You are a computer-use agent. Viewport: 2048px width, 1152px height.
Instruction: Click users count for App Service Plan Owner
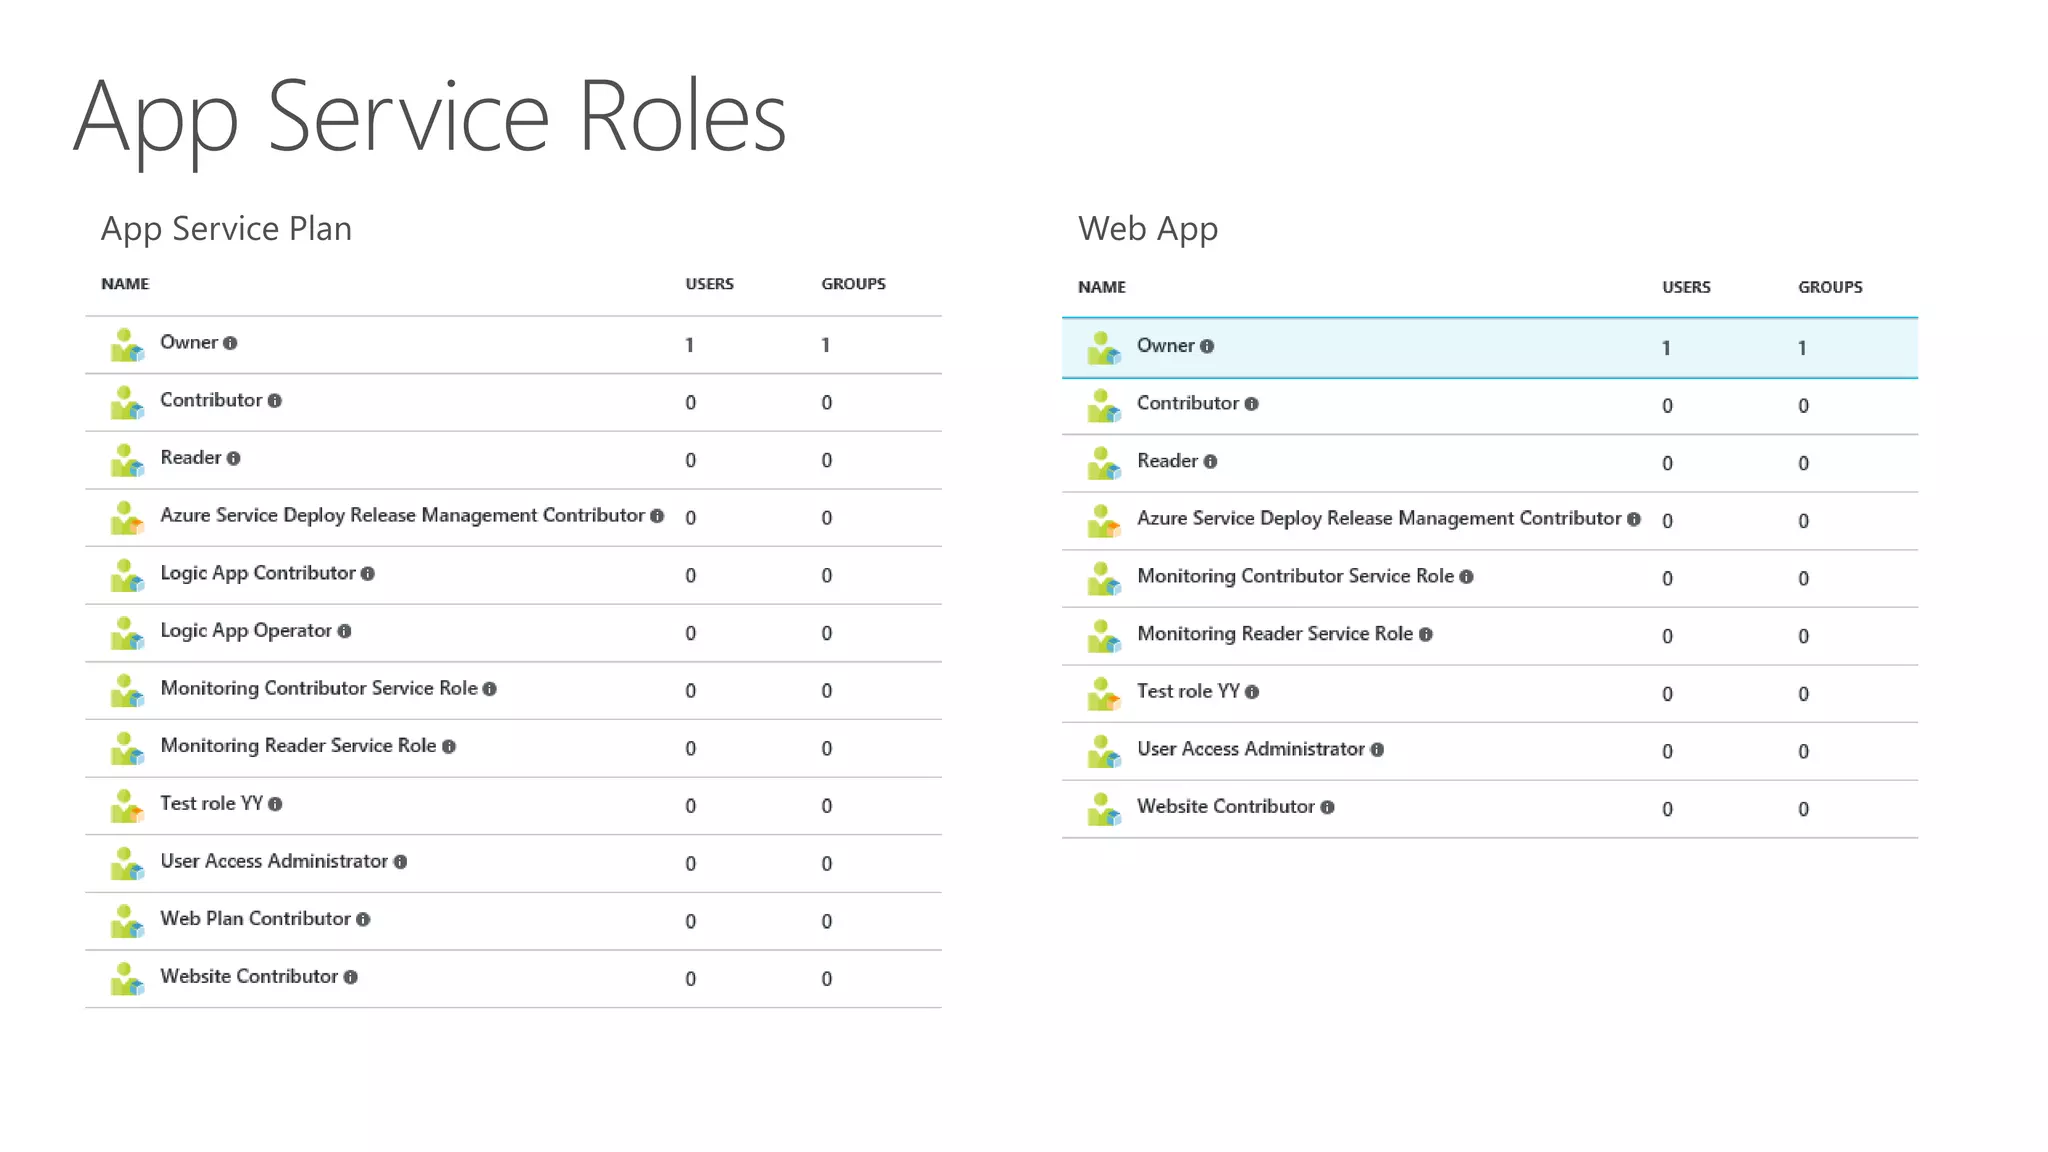689,346
